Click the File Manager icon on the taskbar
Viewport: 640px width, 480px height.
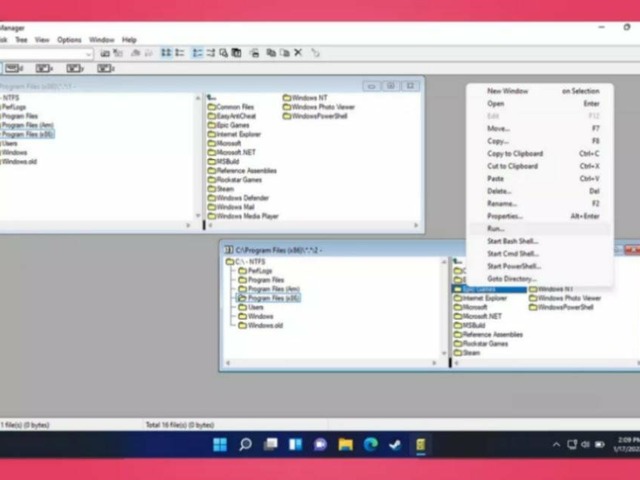[421, 444]
